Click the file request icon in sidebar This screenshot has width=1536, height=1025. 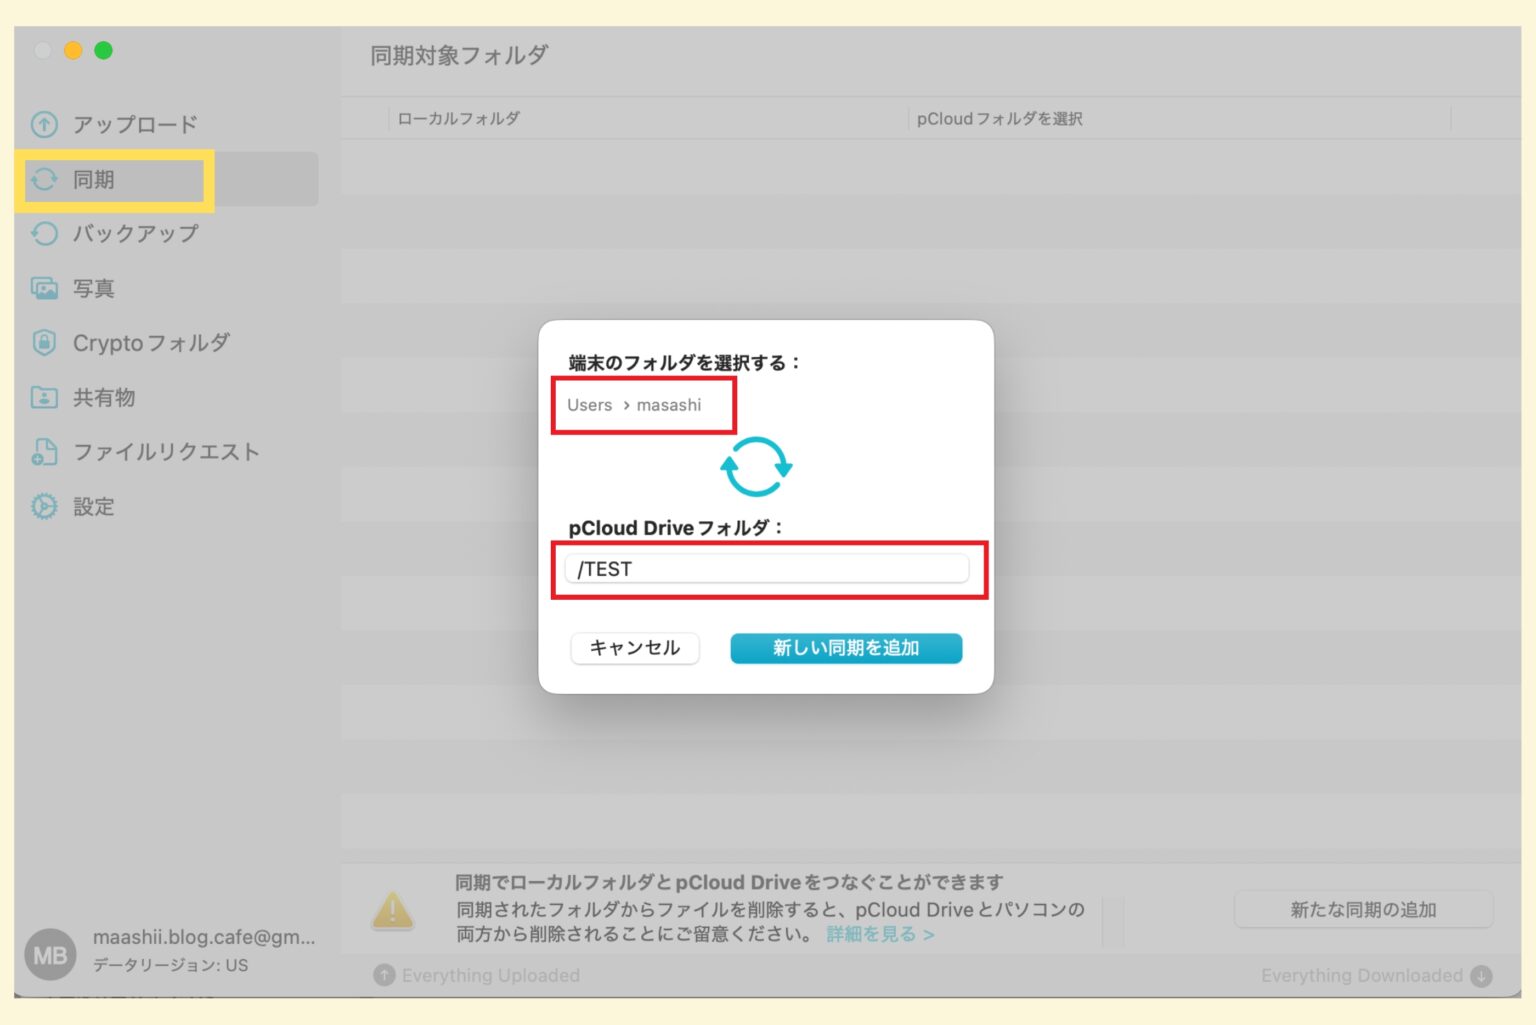[44, 452]
